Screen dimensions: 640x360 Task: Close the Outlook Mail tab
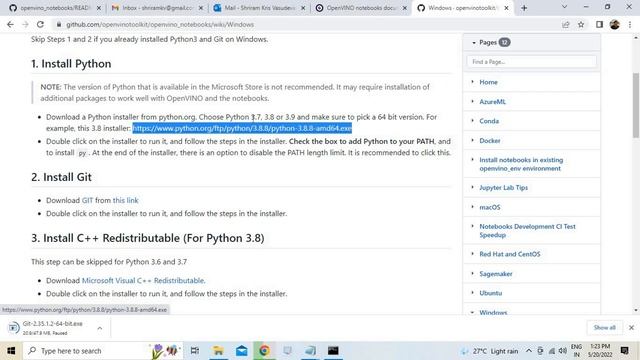[x=303, y=8]
